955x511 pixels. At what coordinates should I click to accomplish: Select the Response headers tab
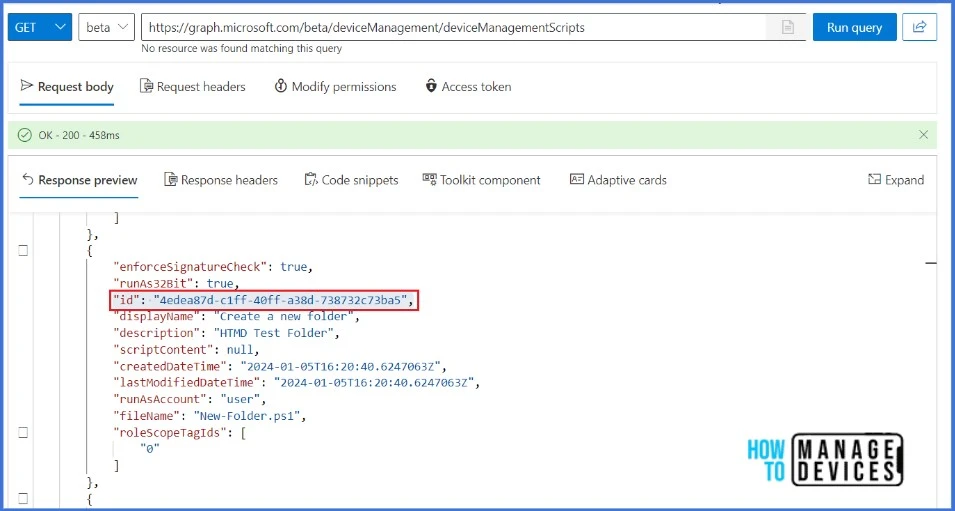point(221,180)
